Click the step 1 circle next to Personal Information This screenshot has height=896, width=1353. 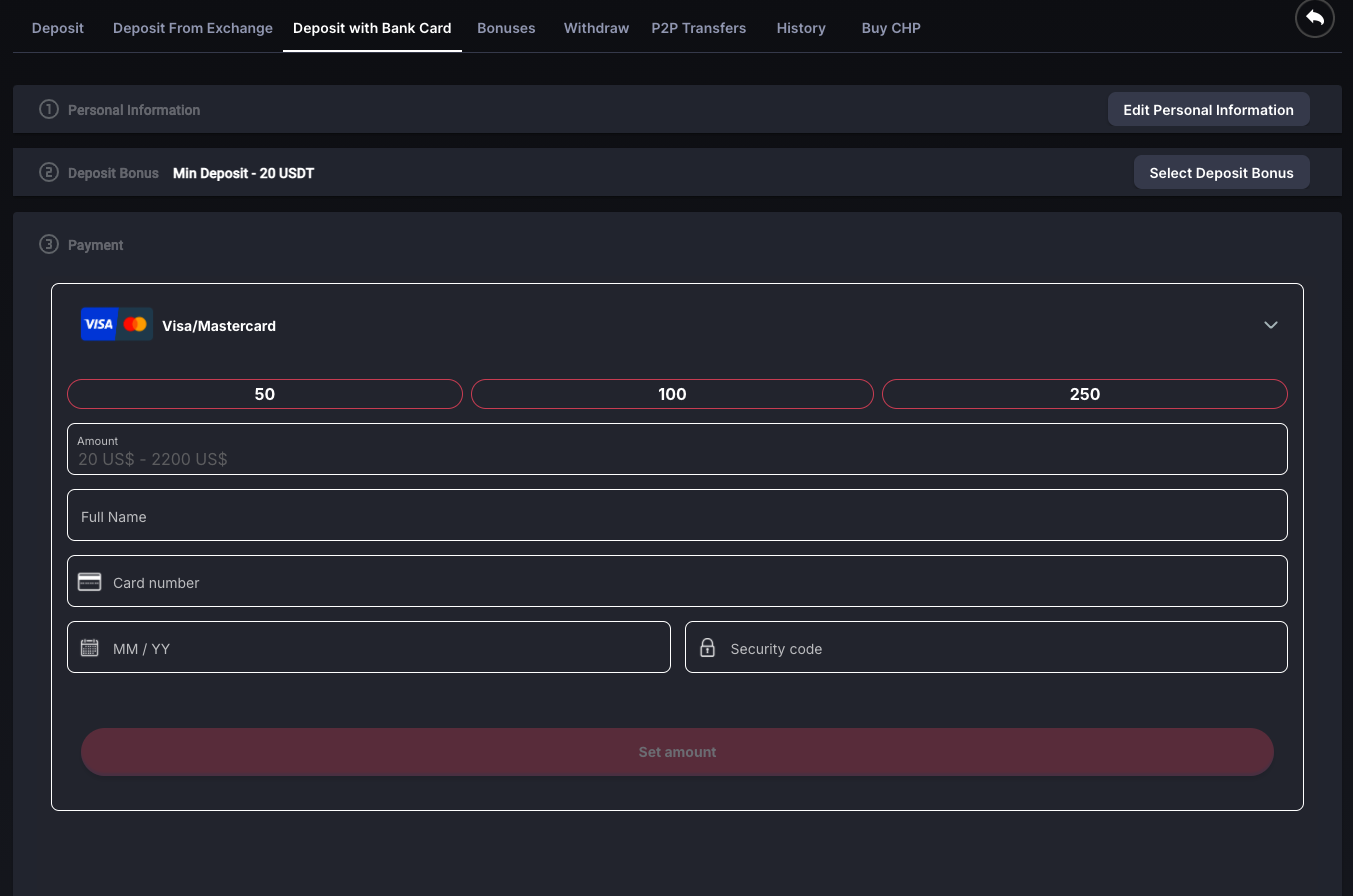pyautogui.click(x=49, y=109)
